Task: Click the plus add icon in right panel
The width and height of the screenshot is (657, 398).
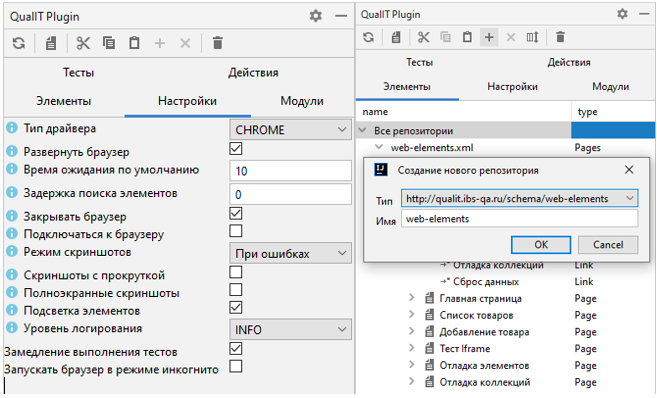Action: pyautogui.click(x=489, y=37)
